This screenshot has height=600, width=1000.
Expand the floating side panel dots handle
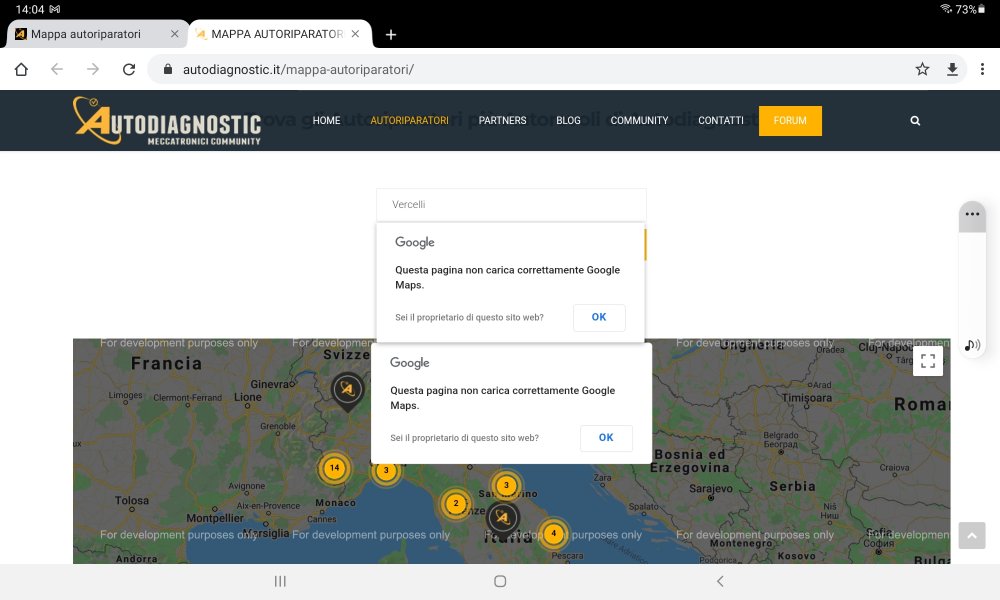point(972,214)
